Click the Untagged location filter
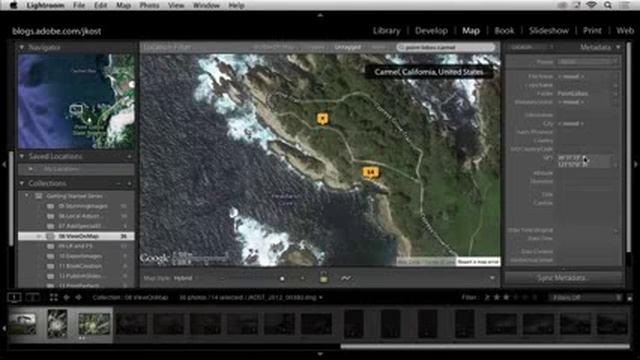 347,47
